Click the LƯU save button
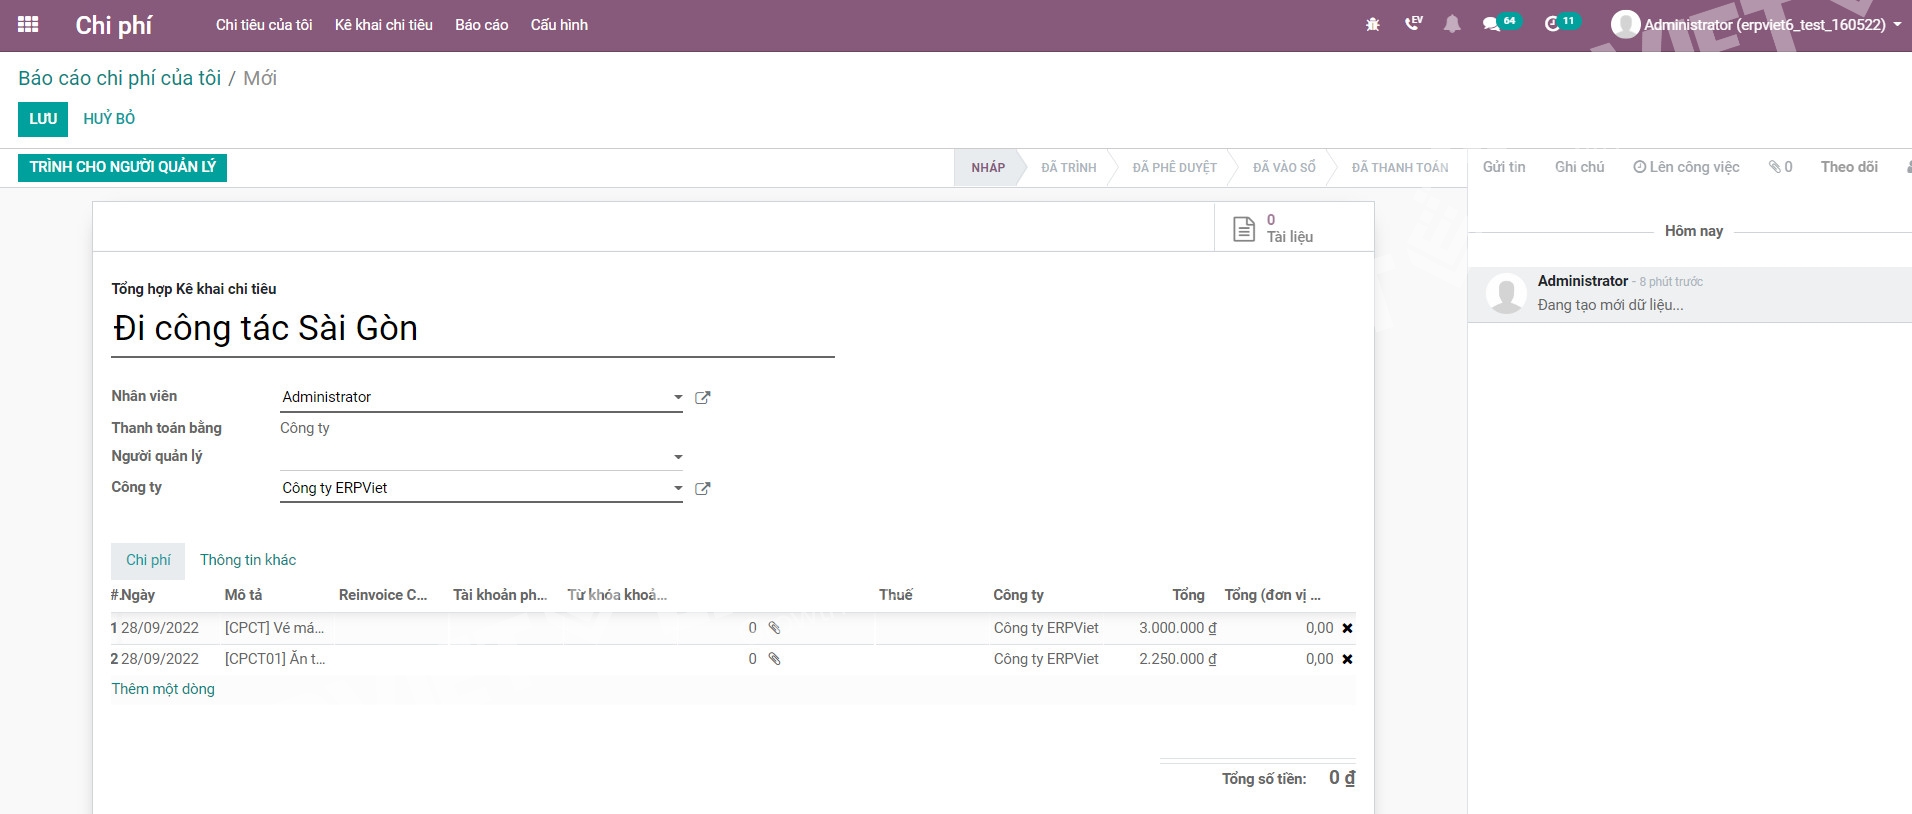The width and height of the screenshot is (1912, 814). click(43, 119)
